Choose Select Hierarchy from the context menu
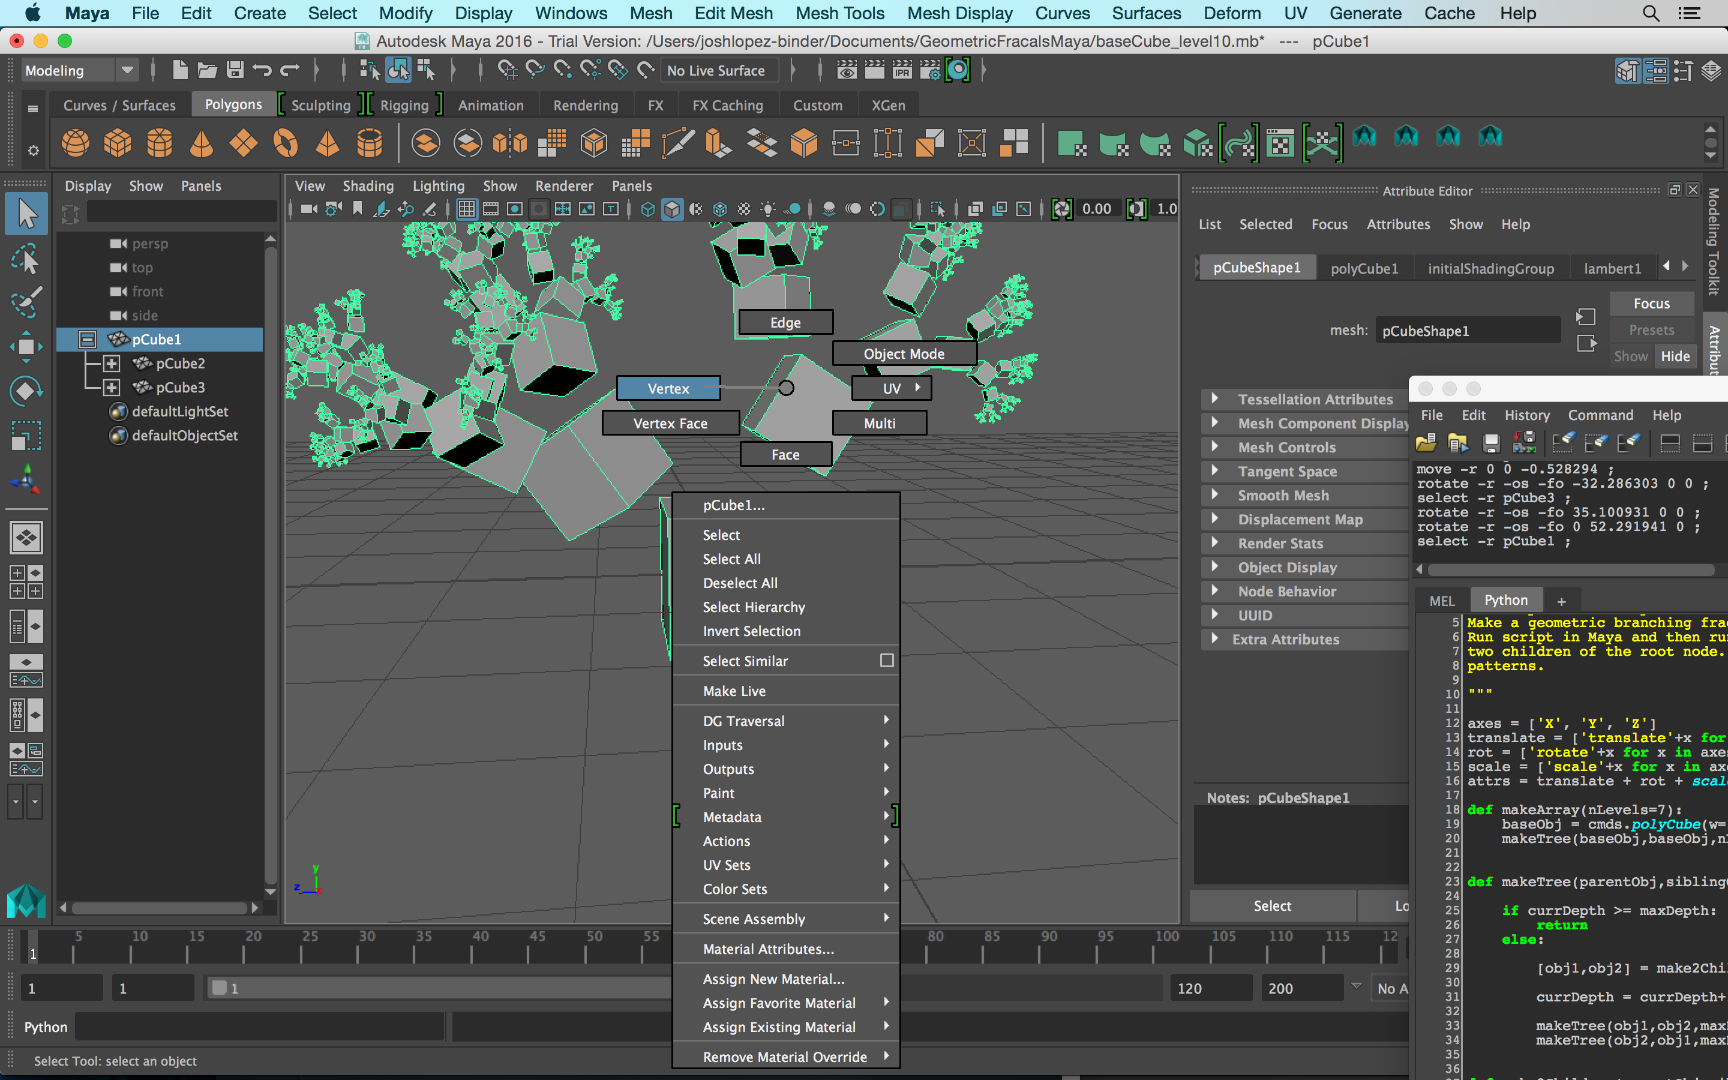Screen dimensions: 1728x1080 click(753, 607)
